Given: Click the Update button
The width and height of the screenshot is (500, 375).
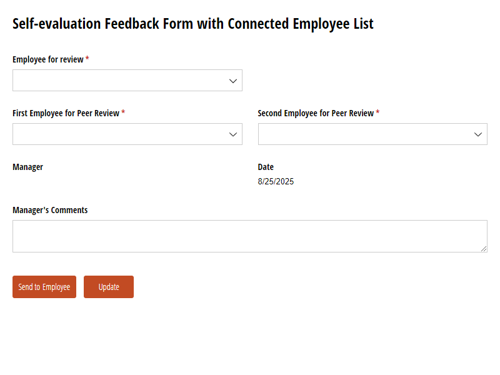Looking at the screenshot, I should pyautogui.click(x=109, y=287).
